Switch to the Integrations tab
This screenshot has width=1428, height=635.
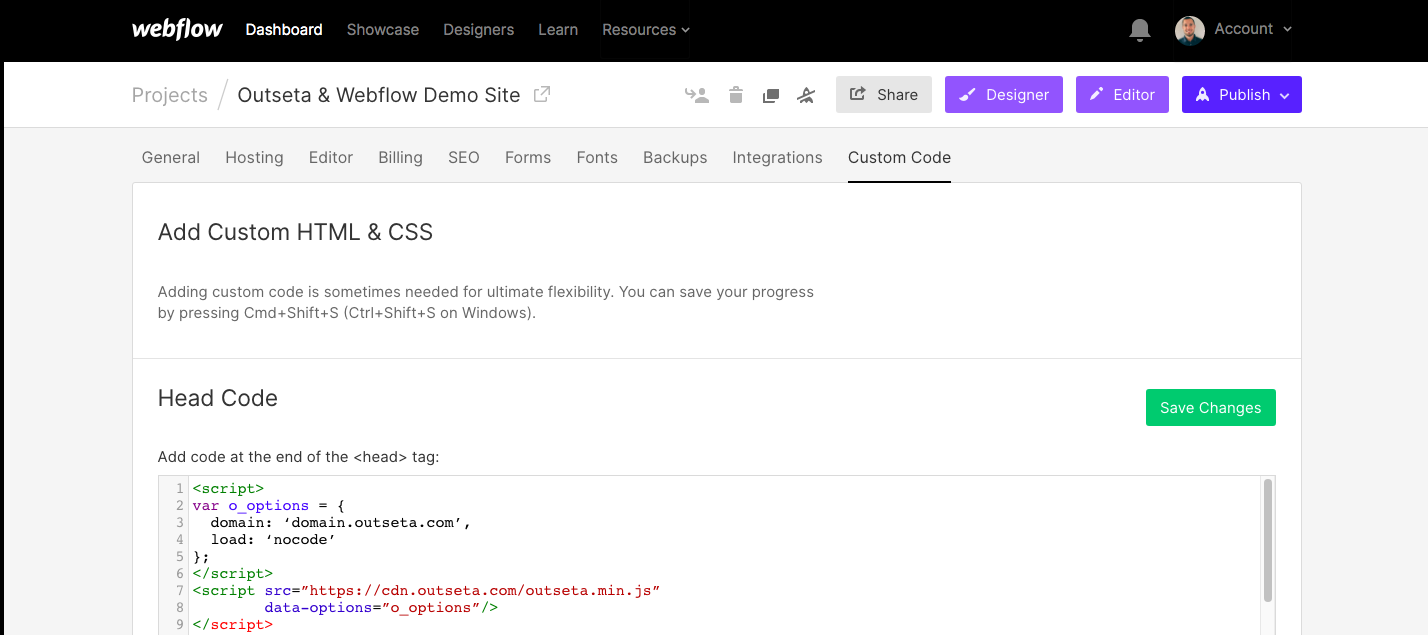pyautogui.click(x=777, y=157)
